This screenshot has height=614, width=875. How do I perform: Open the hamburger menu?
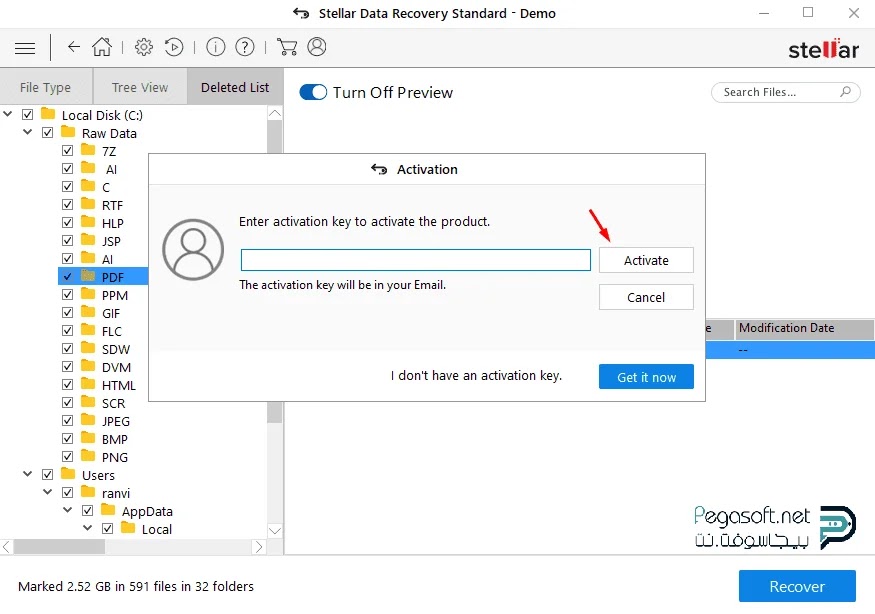point(25,48)
